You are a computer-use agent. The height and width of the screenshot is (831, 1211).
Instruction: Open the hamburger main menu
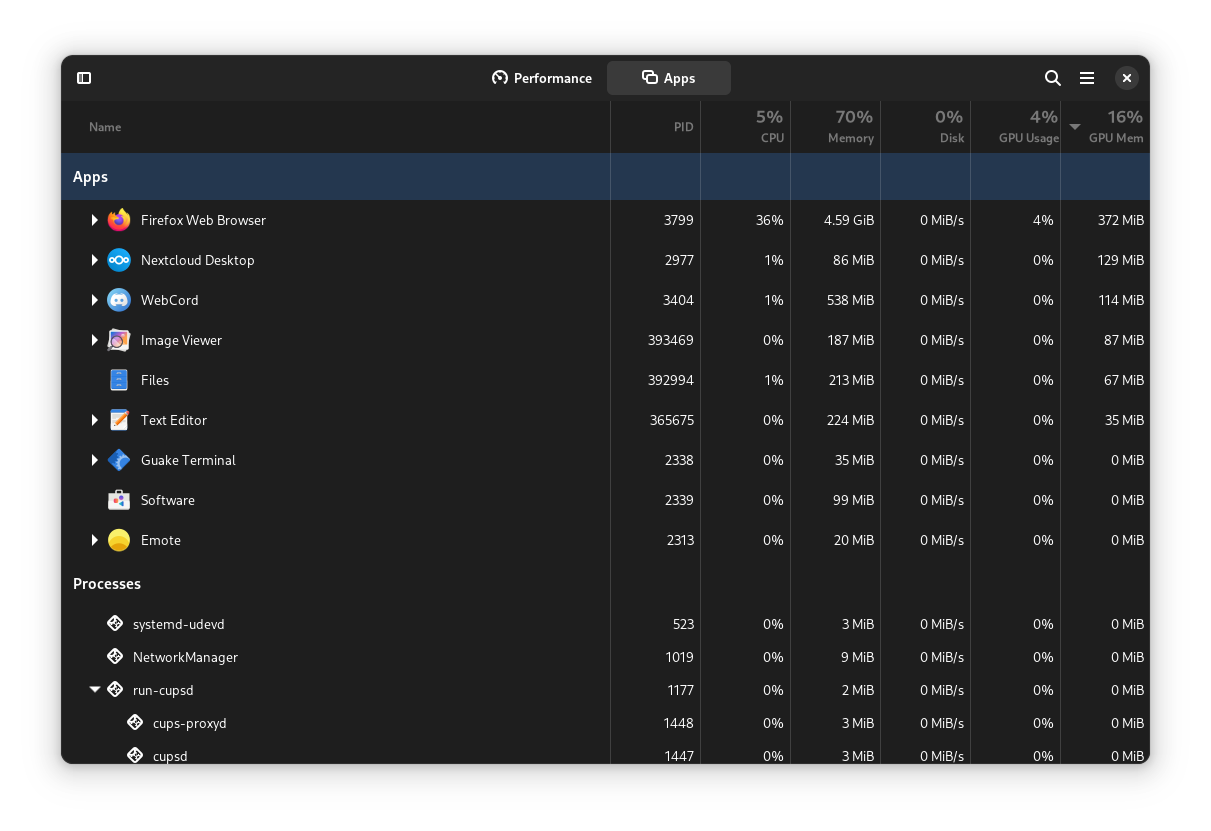tap(1087, 78)
